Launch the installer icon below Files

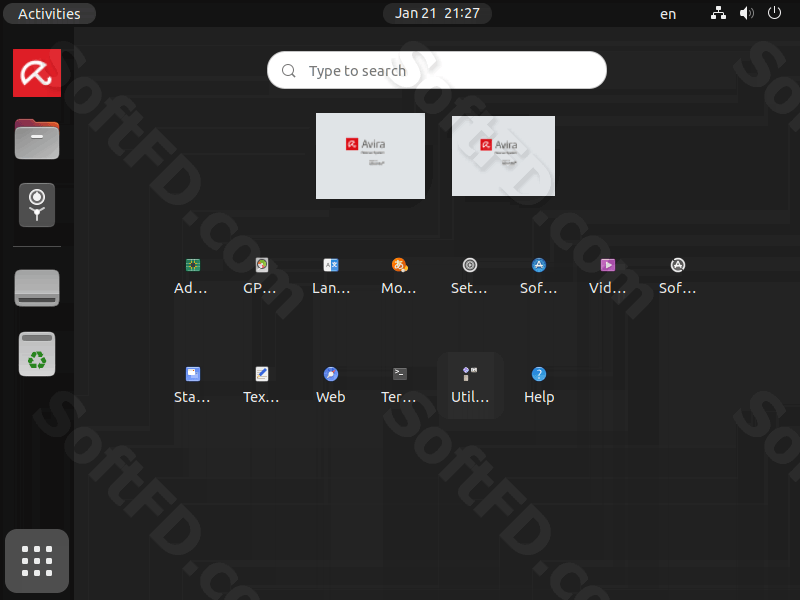(37, 205)
